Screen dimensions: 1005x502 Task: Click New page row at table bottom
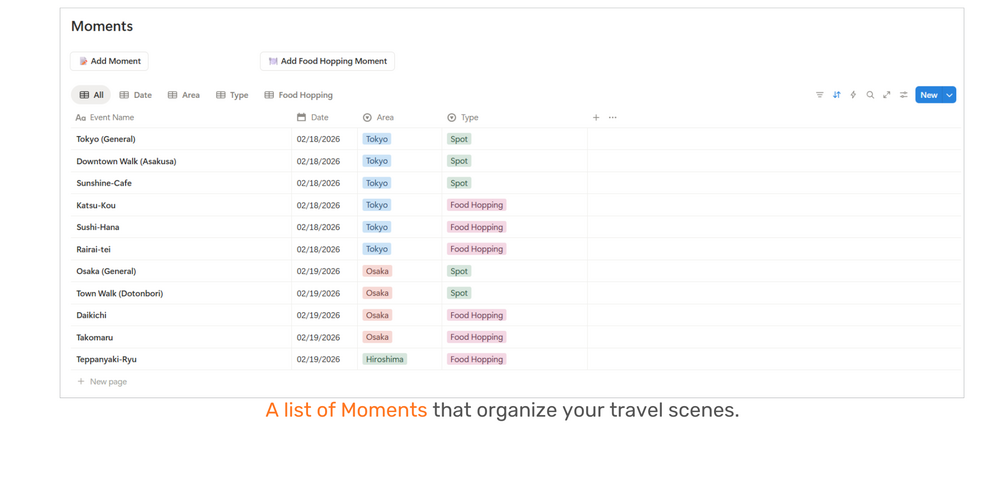pyautogui.click(x=103, y=382)
